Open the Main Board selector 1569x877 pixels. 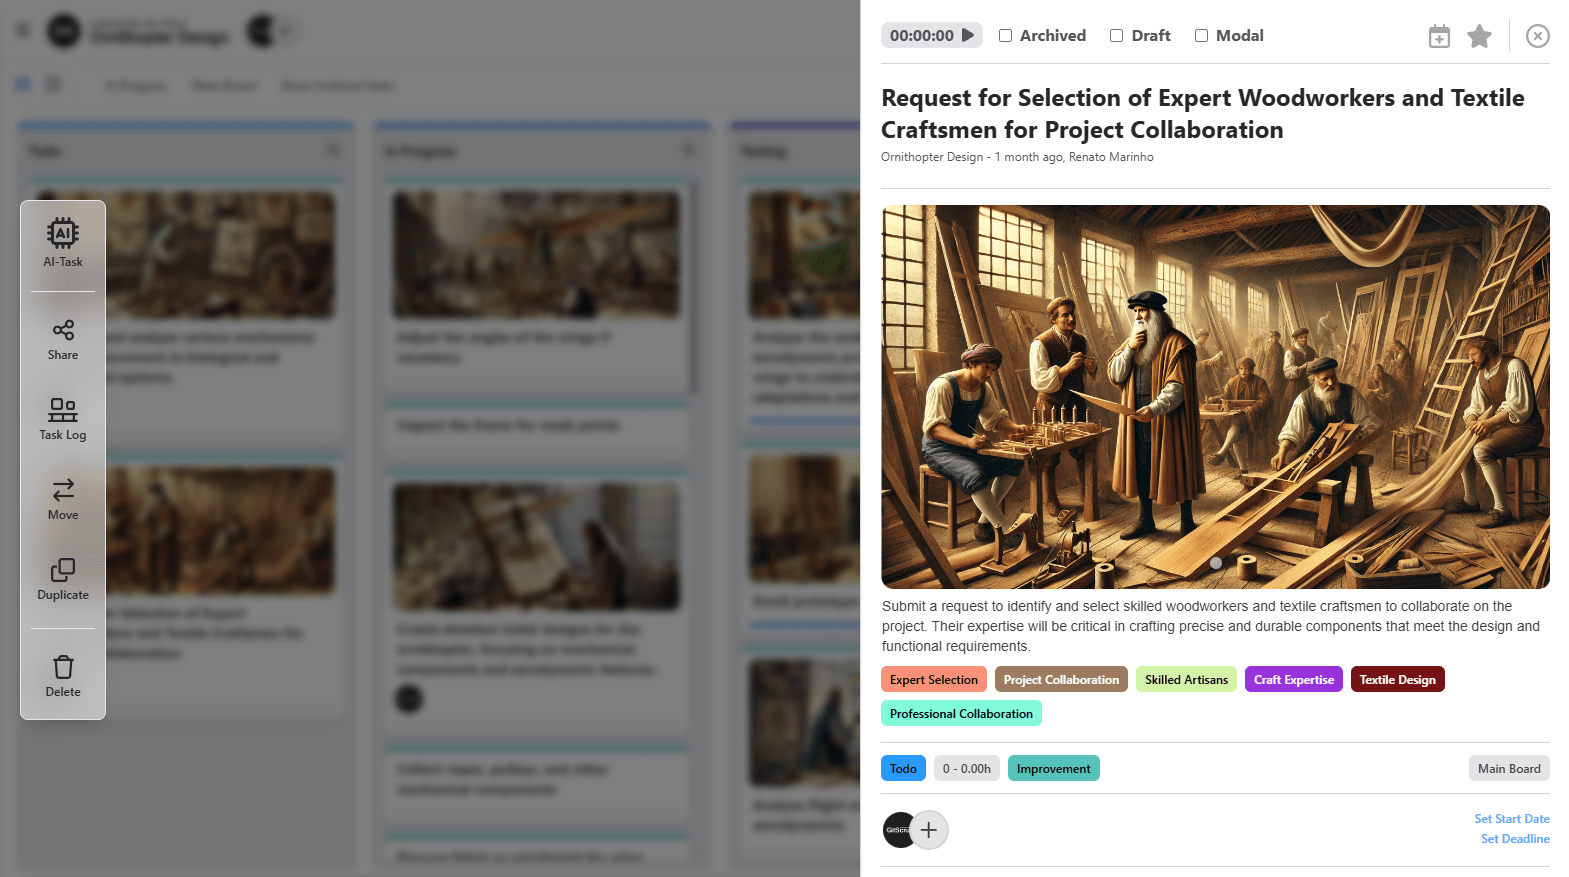(1509, 768)
